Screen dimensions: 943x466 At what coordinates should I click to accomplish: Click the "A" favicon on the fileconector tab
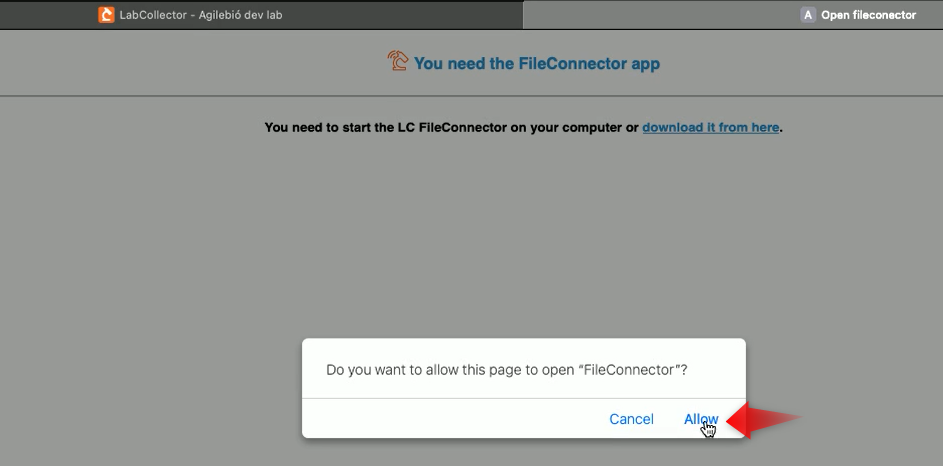tap(808, 15)
